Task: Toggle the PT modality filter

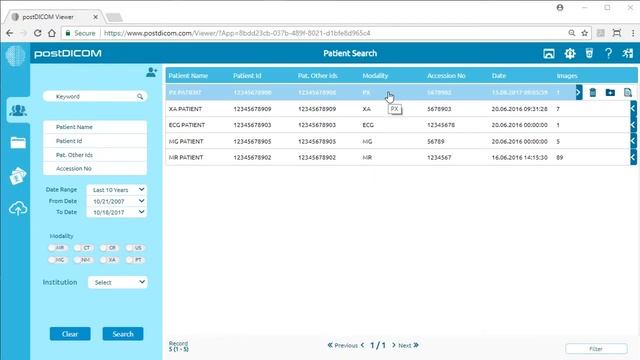Action: tap(135, 260)
